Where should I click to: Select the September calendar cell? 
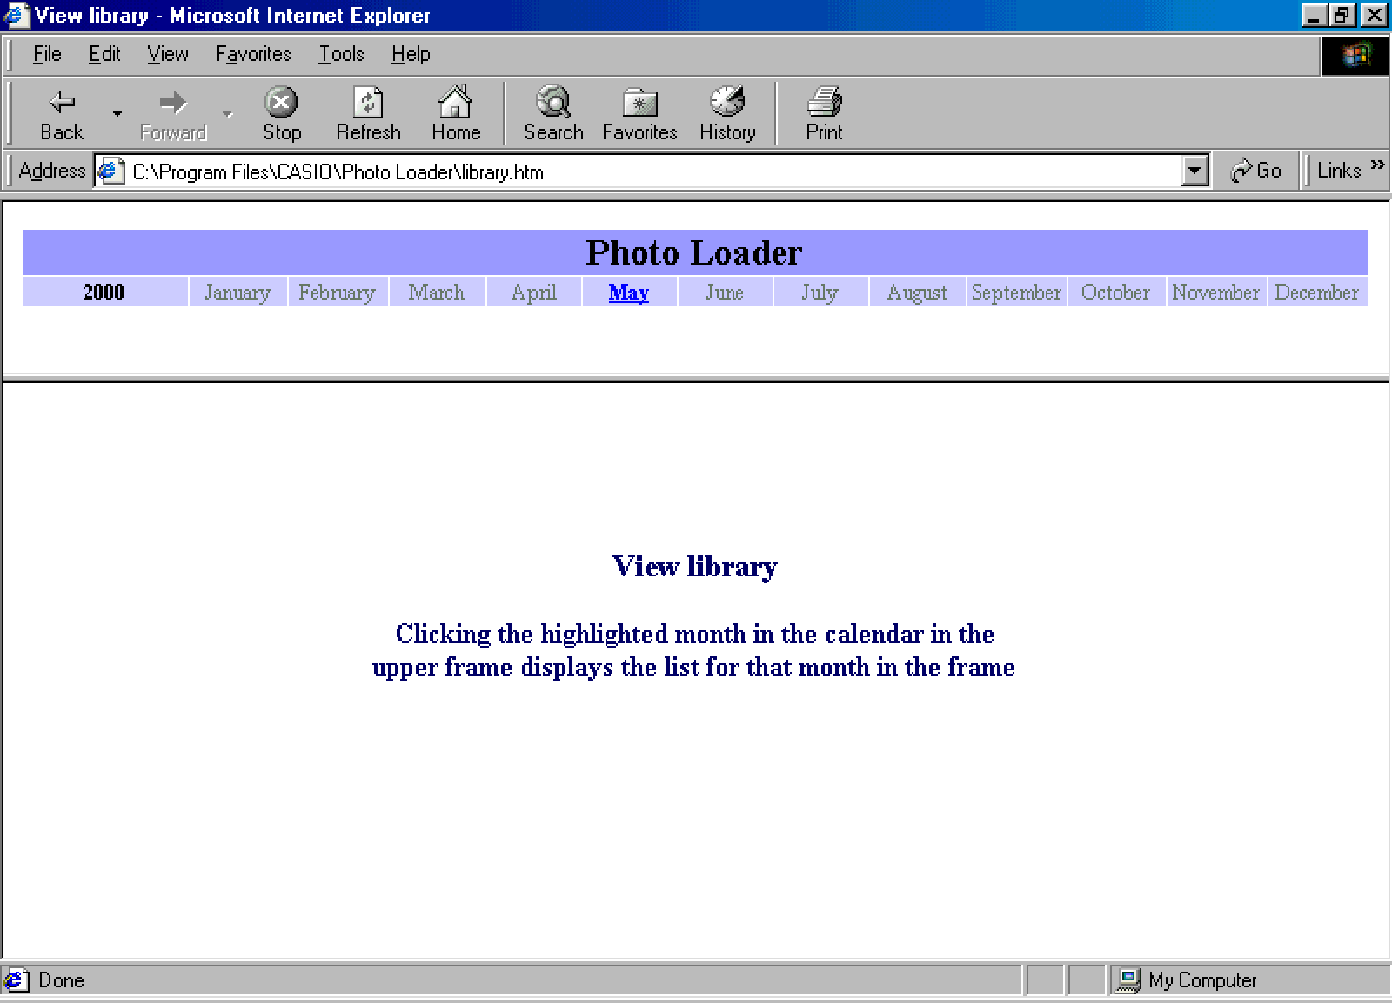click(x=1016, y=292)
